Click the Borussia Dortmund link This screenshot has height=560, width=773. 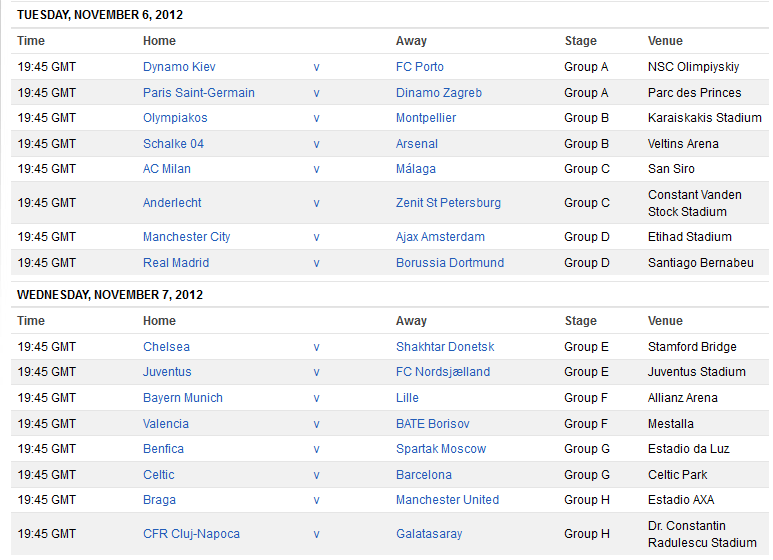(x=449, y=263)
